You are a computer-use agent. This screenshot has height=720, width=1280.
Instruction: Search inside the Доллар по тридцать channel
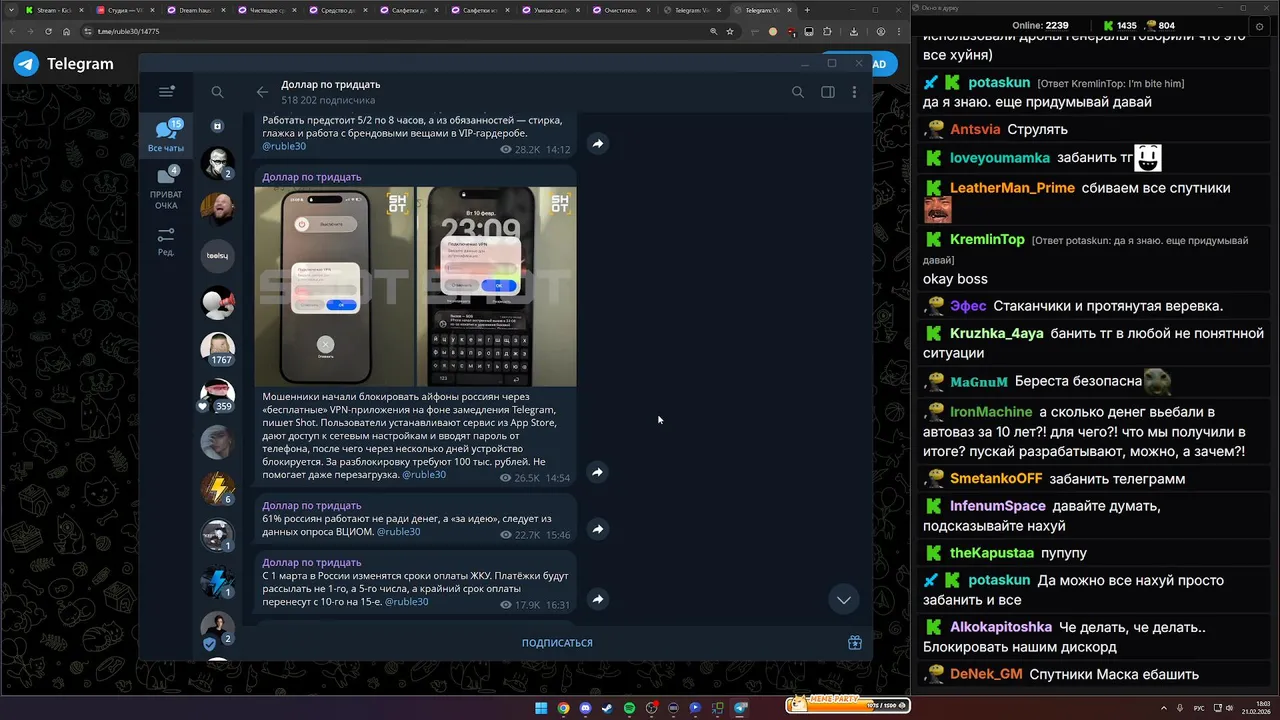point(797,92)
